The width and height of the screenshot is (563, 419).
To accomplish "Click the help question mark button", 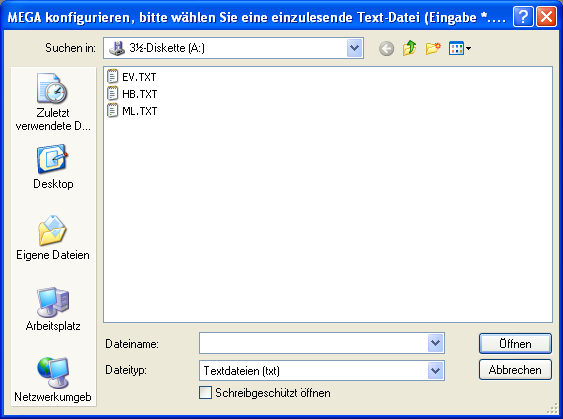I will (523, 17).
